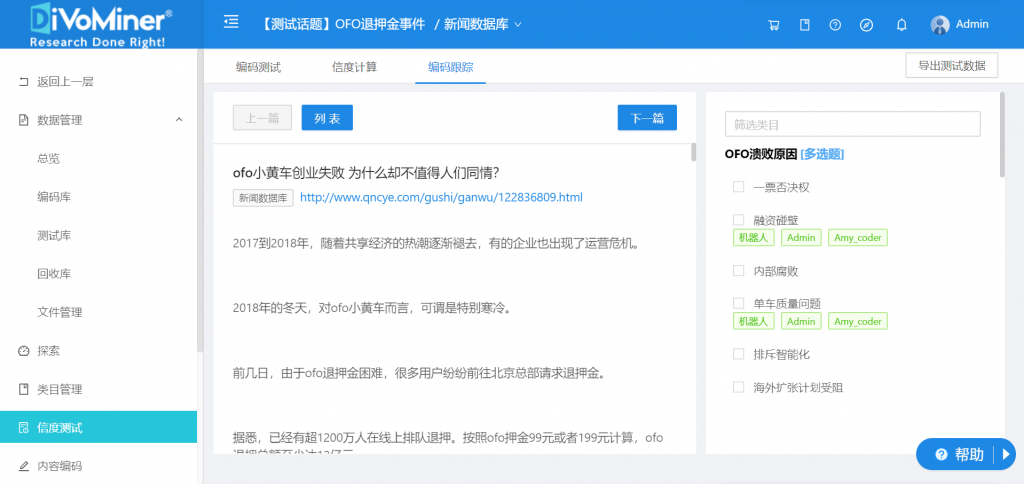
Task: Click the category panel scrollbar
Action: [1002, 135]
